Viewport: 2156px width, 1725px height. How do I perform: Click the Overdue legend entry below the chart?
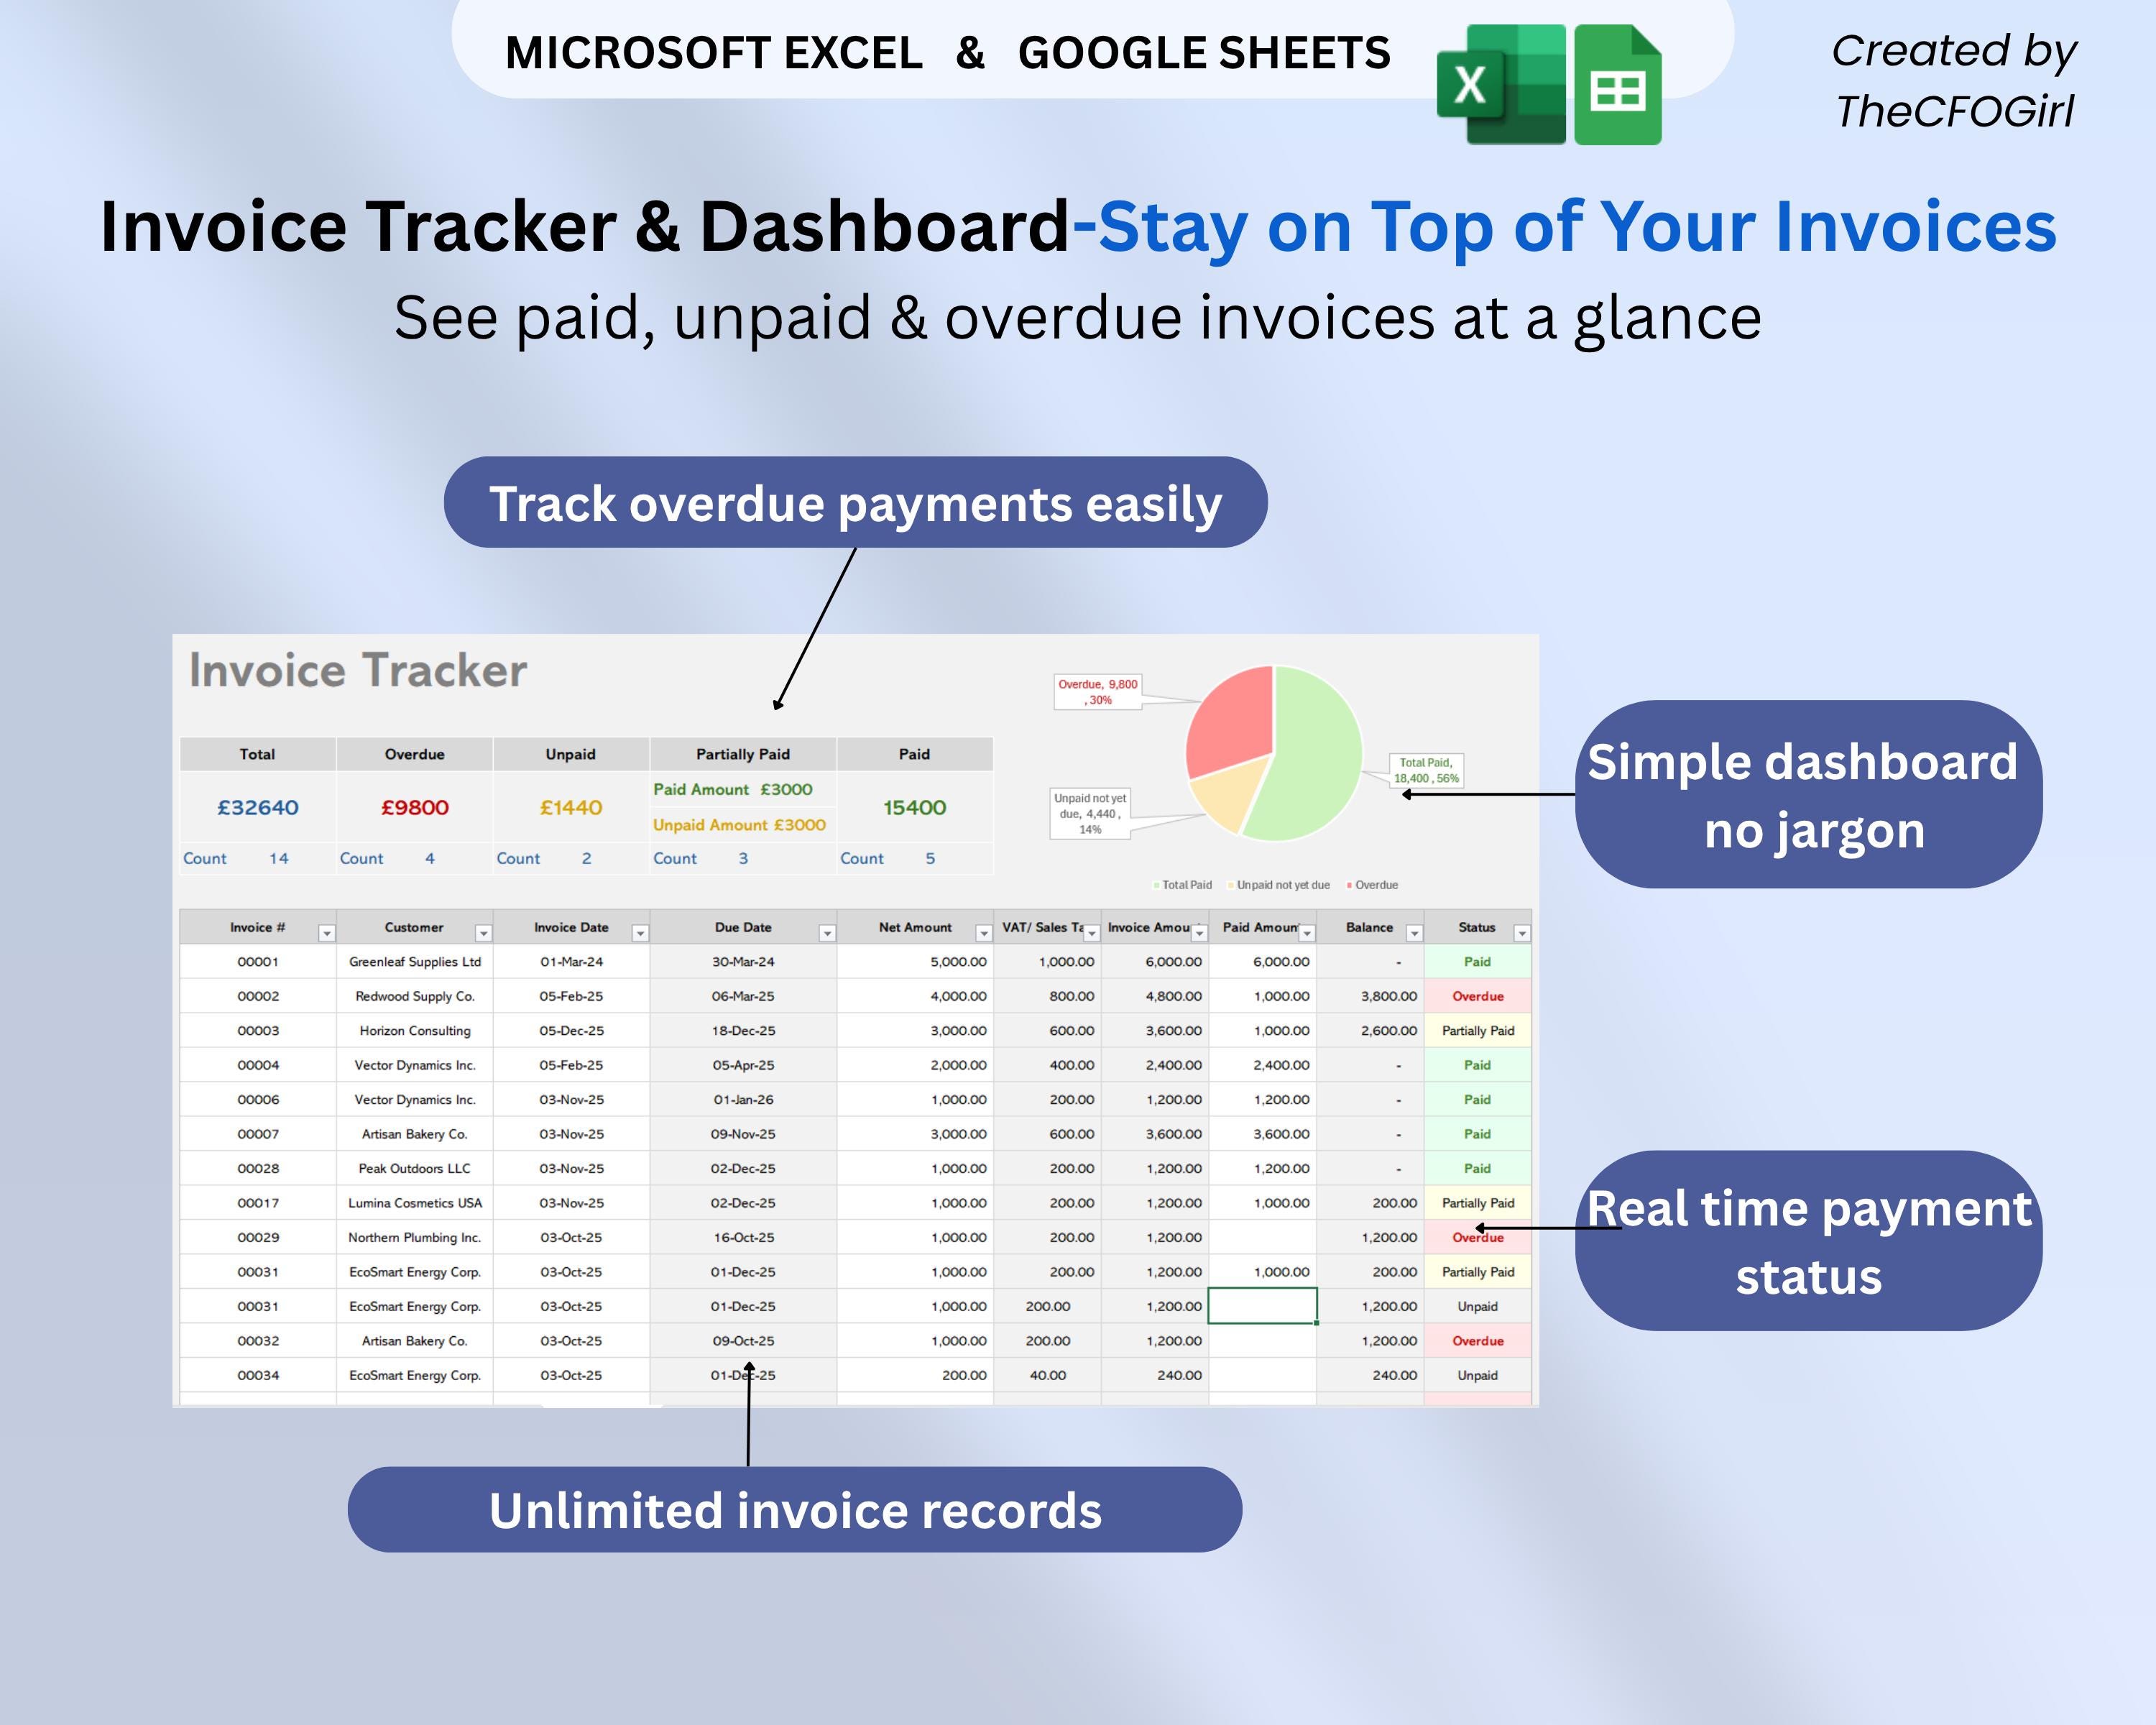[x=1372, y=885]
